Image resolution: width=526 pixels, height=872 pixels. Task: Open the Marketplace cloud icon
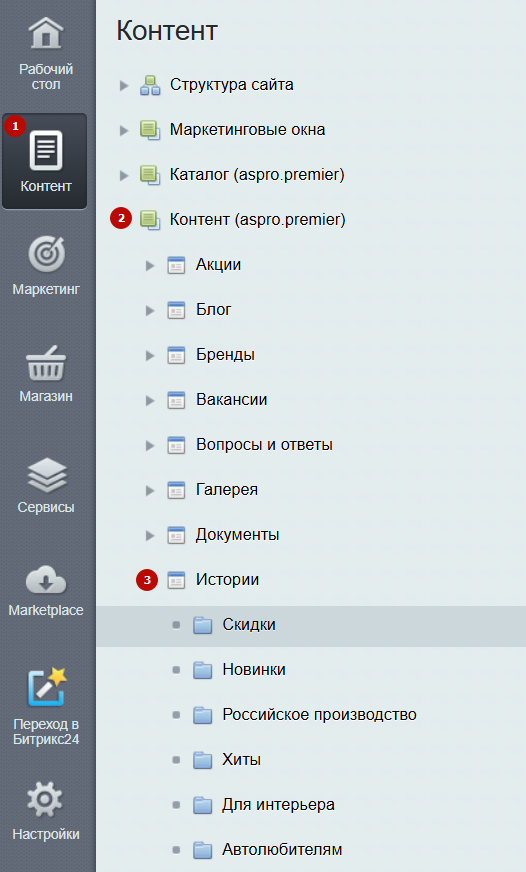pos(46,581)
